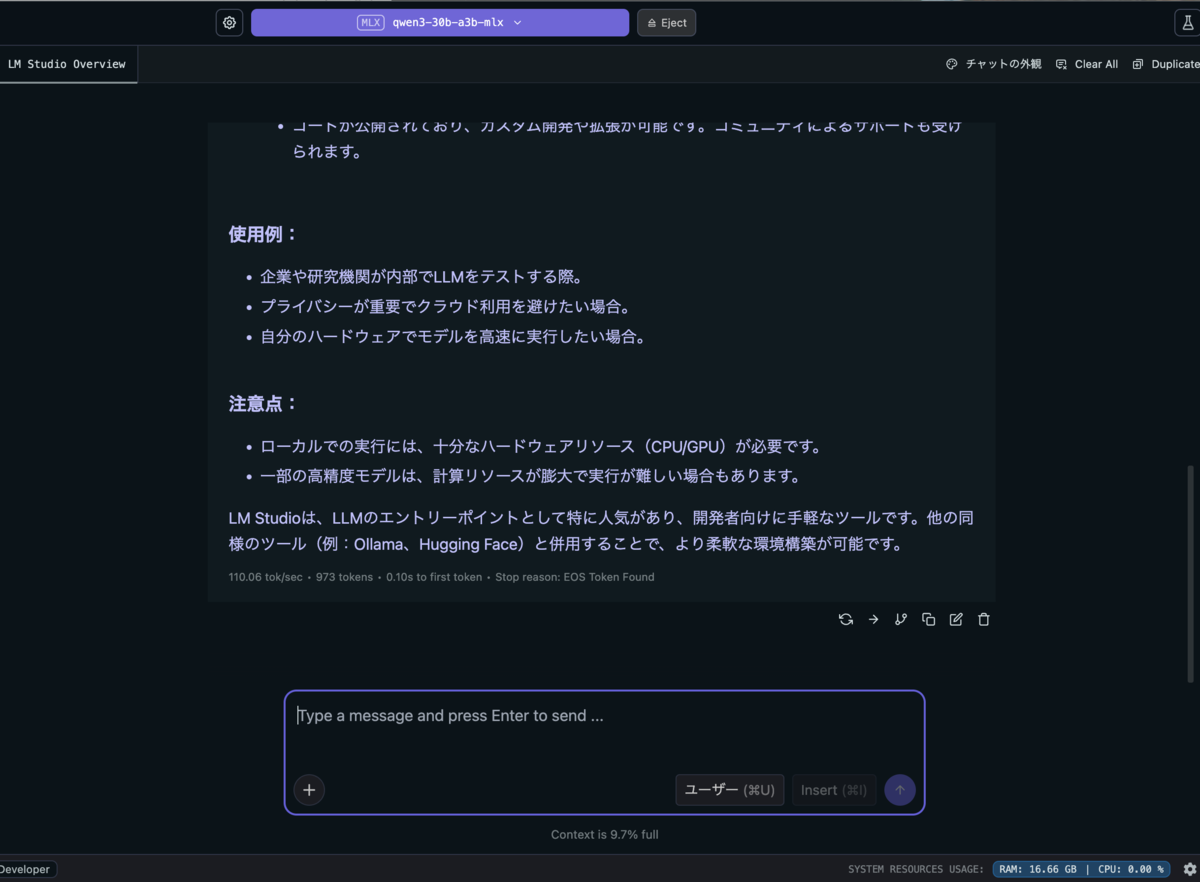This screenshot has width=1200, height=882.
Task: Continue the assistant message with arrow icon
Action: [x=873, y=620]
